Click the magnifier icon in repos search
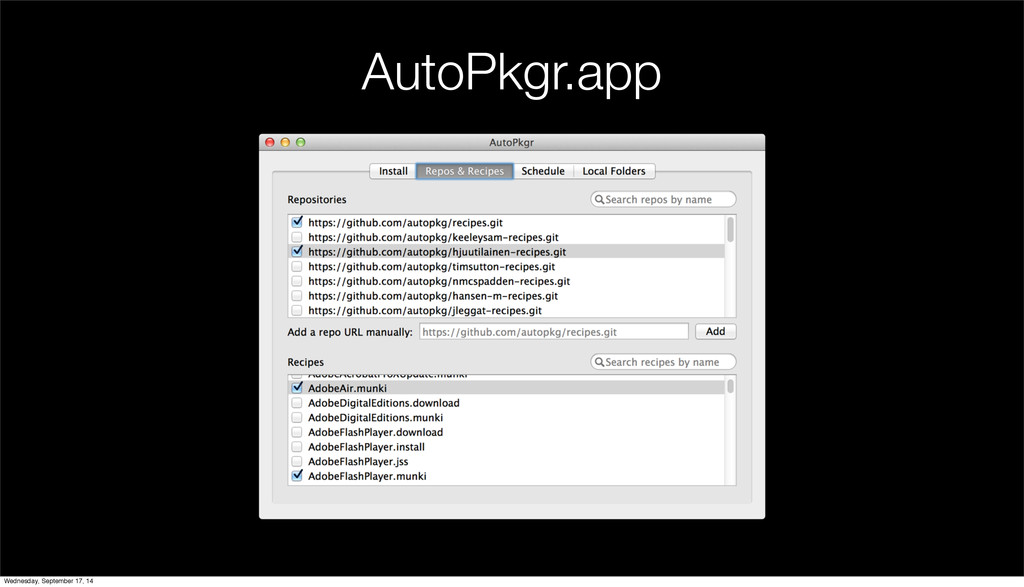Screen dimensions: 1024x587 click(x=599, y=199)
